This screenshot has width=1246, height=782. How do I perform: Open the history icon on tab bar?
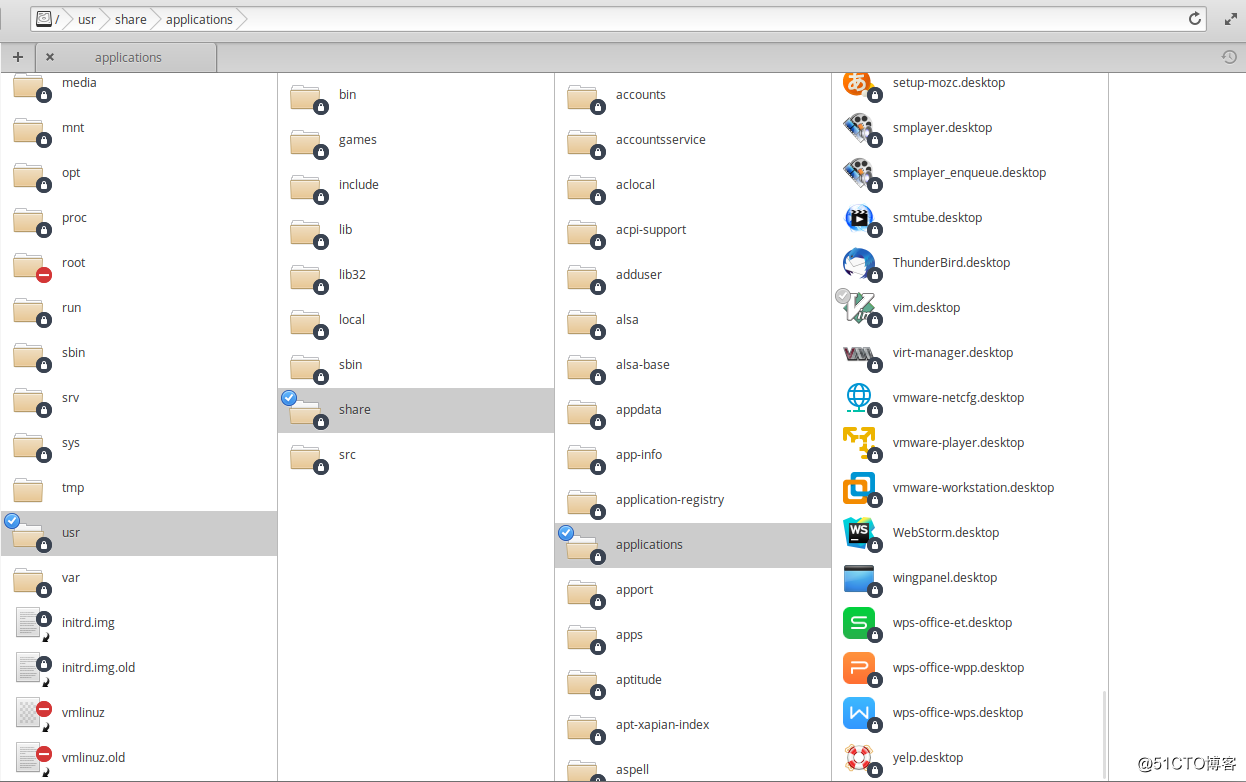(1229, 57)
